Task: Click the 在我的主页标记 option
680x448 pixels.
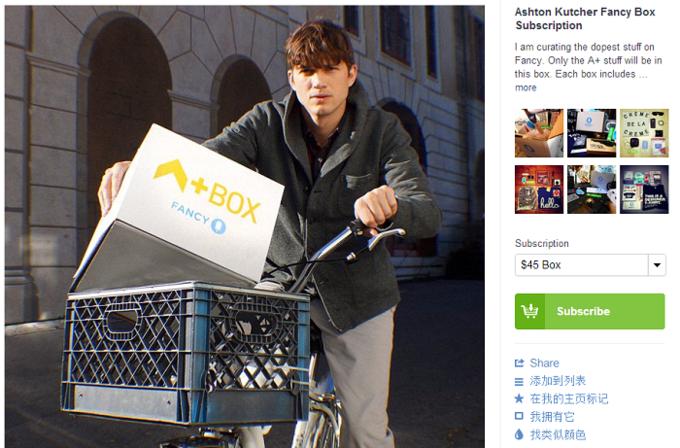Action: (x=569, y=399)
